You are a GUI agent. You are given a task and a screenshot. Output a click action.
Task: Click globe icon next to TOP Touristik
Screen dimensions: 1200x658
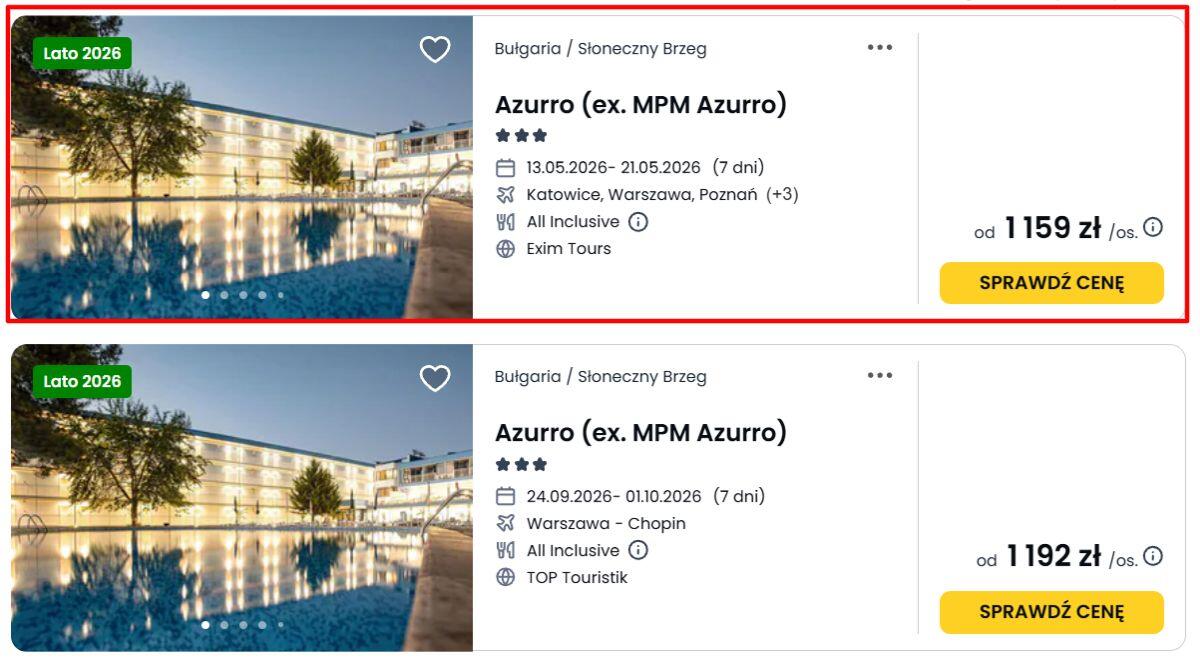click(x=506, y=577)
